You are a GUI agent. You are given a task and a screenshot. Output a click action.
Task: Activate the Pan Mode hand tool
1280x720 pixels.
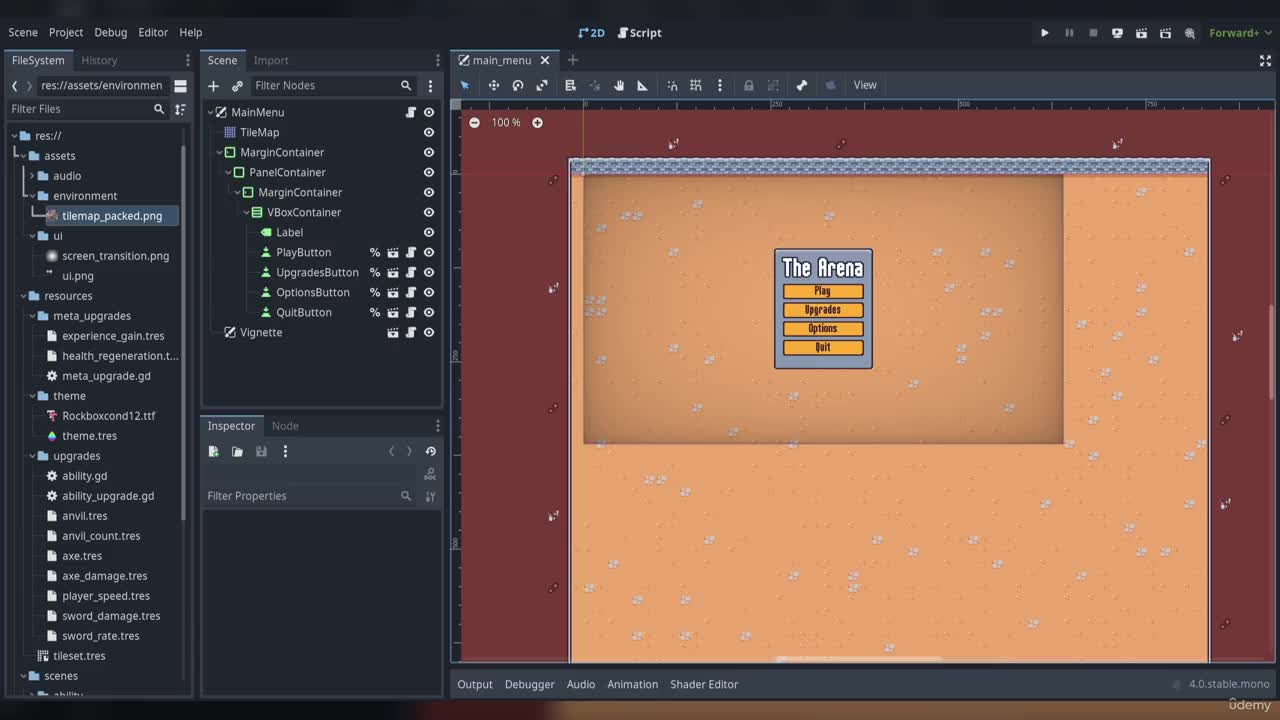[619, 85]
